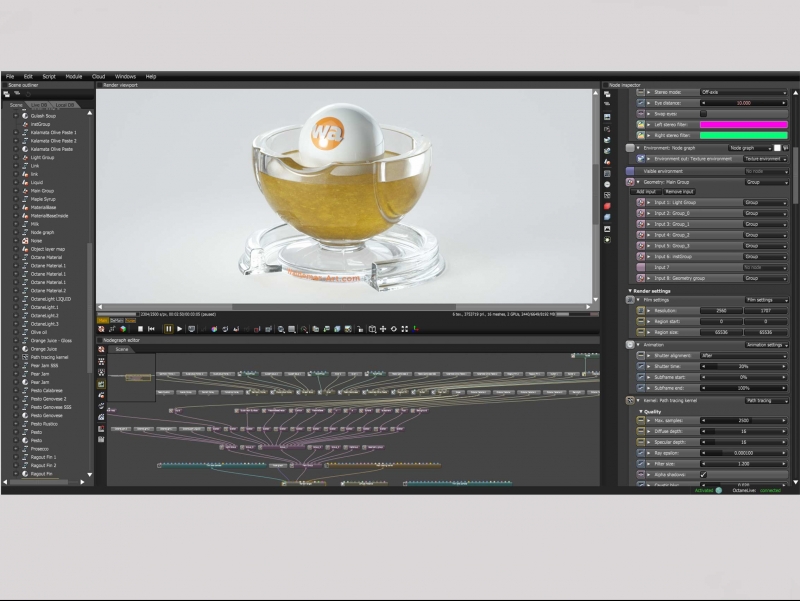
Task: Enable the Swap eyes toggle
Action: 703,114
